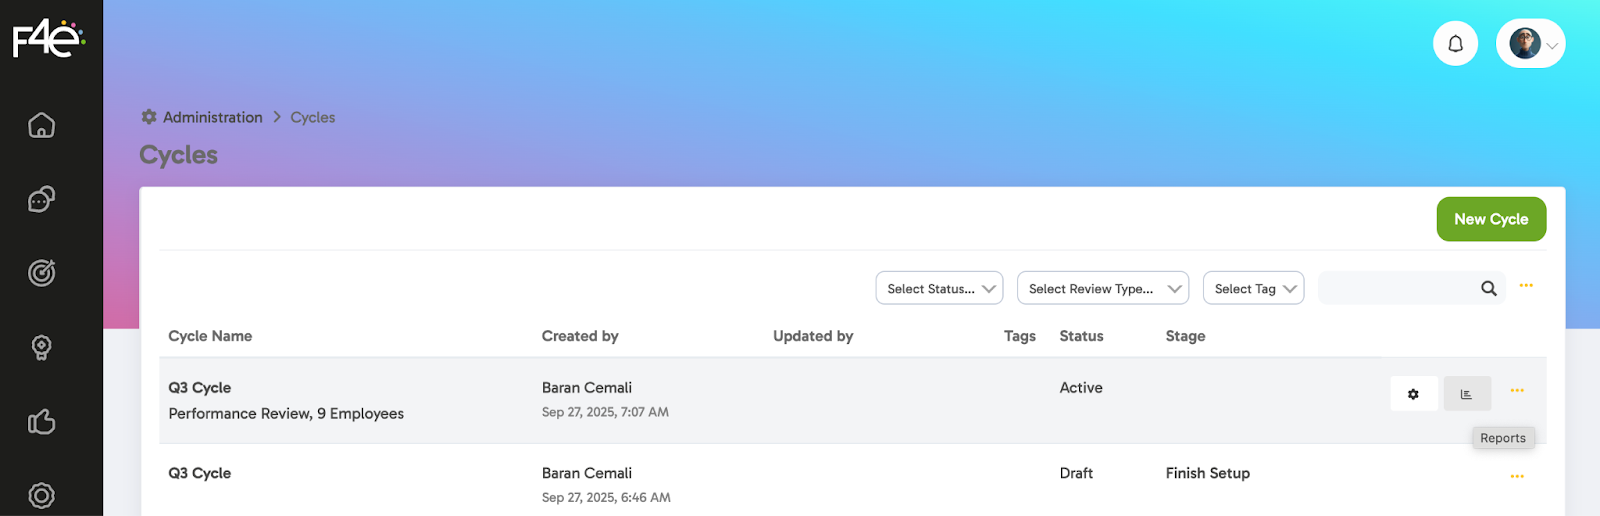Click the search magnifier icon
This screenshot has height=516, width=1600.
point(1488,289)
